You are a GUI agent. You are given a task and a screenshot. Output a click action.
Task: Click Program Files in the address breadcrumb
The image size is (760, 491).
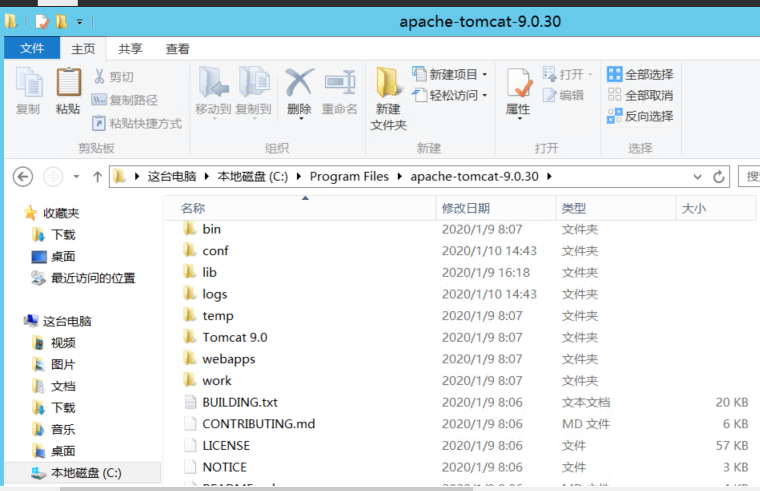349,176
